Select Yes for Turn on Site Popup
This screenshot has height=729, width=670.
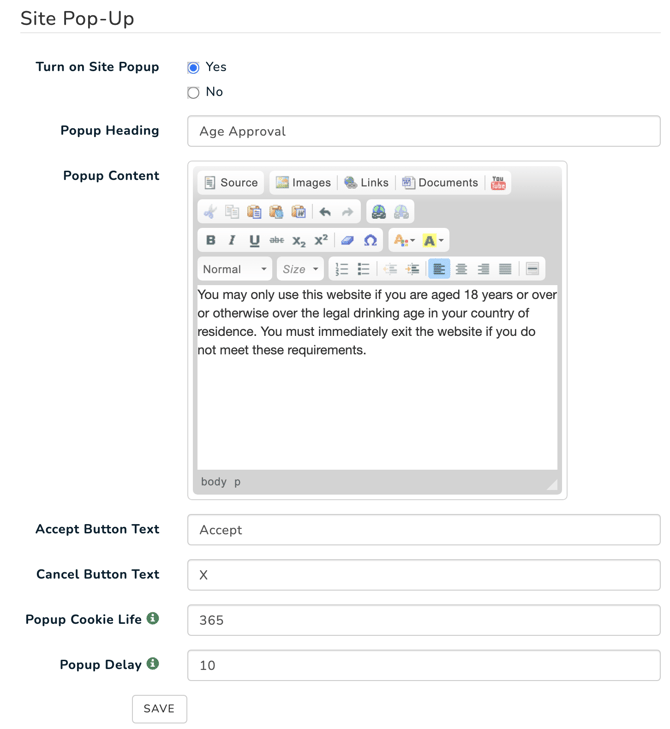(193, 67)
